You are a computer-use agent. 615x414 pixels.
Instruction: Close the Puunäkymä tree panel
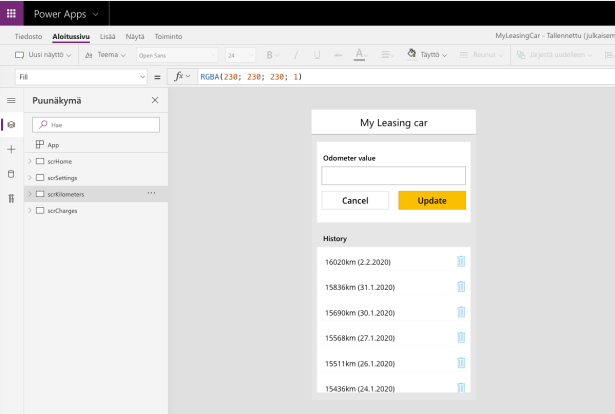154,101
